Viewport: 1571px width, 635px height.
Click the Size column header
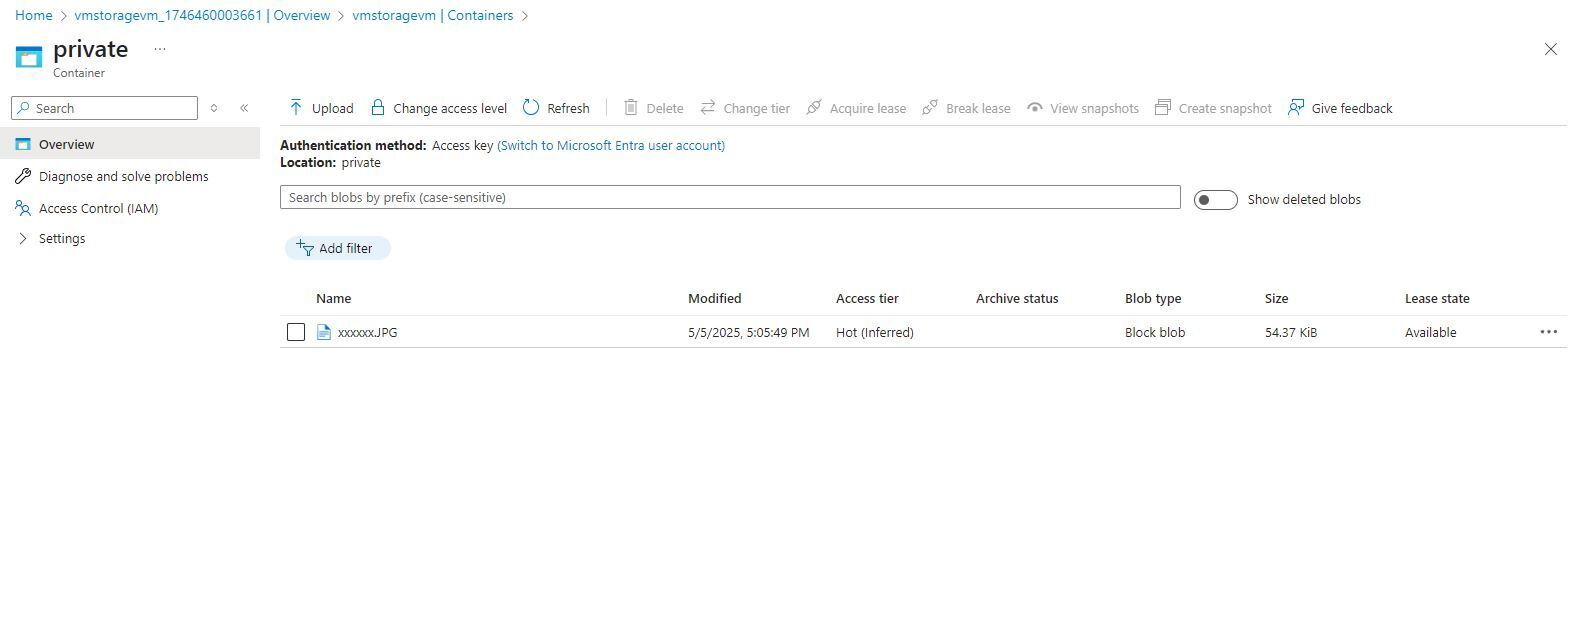click(x=1276, y=298)
